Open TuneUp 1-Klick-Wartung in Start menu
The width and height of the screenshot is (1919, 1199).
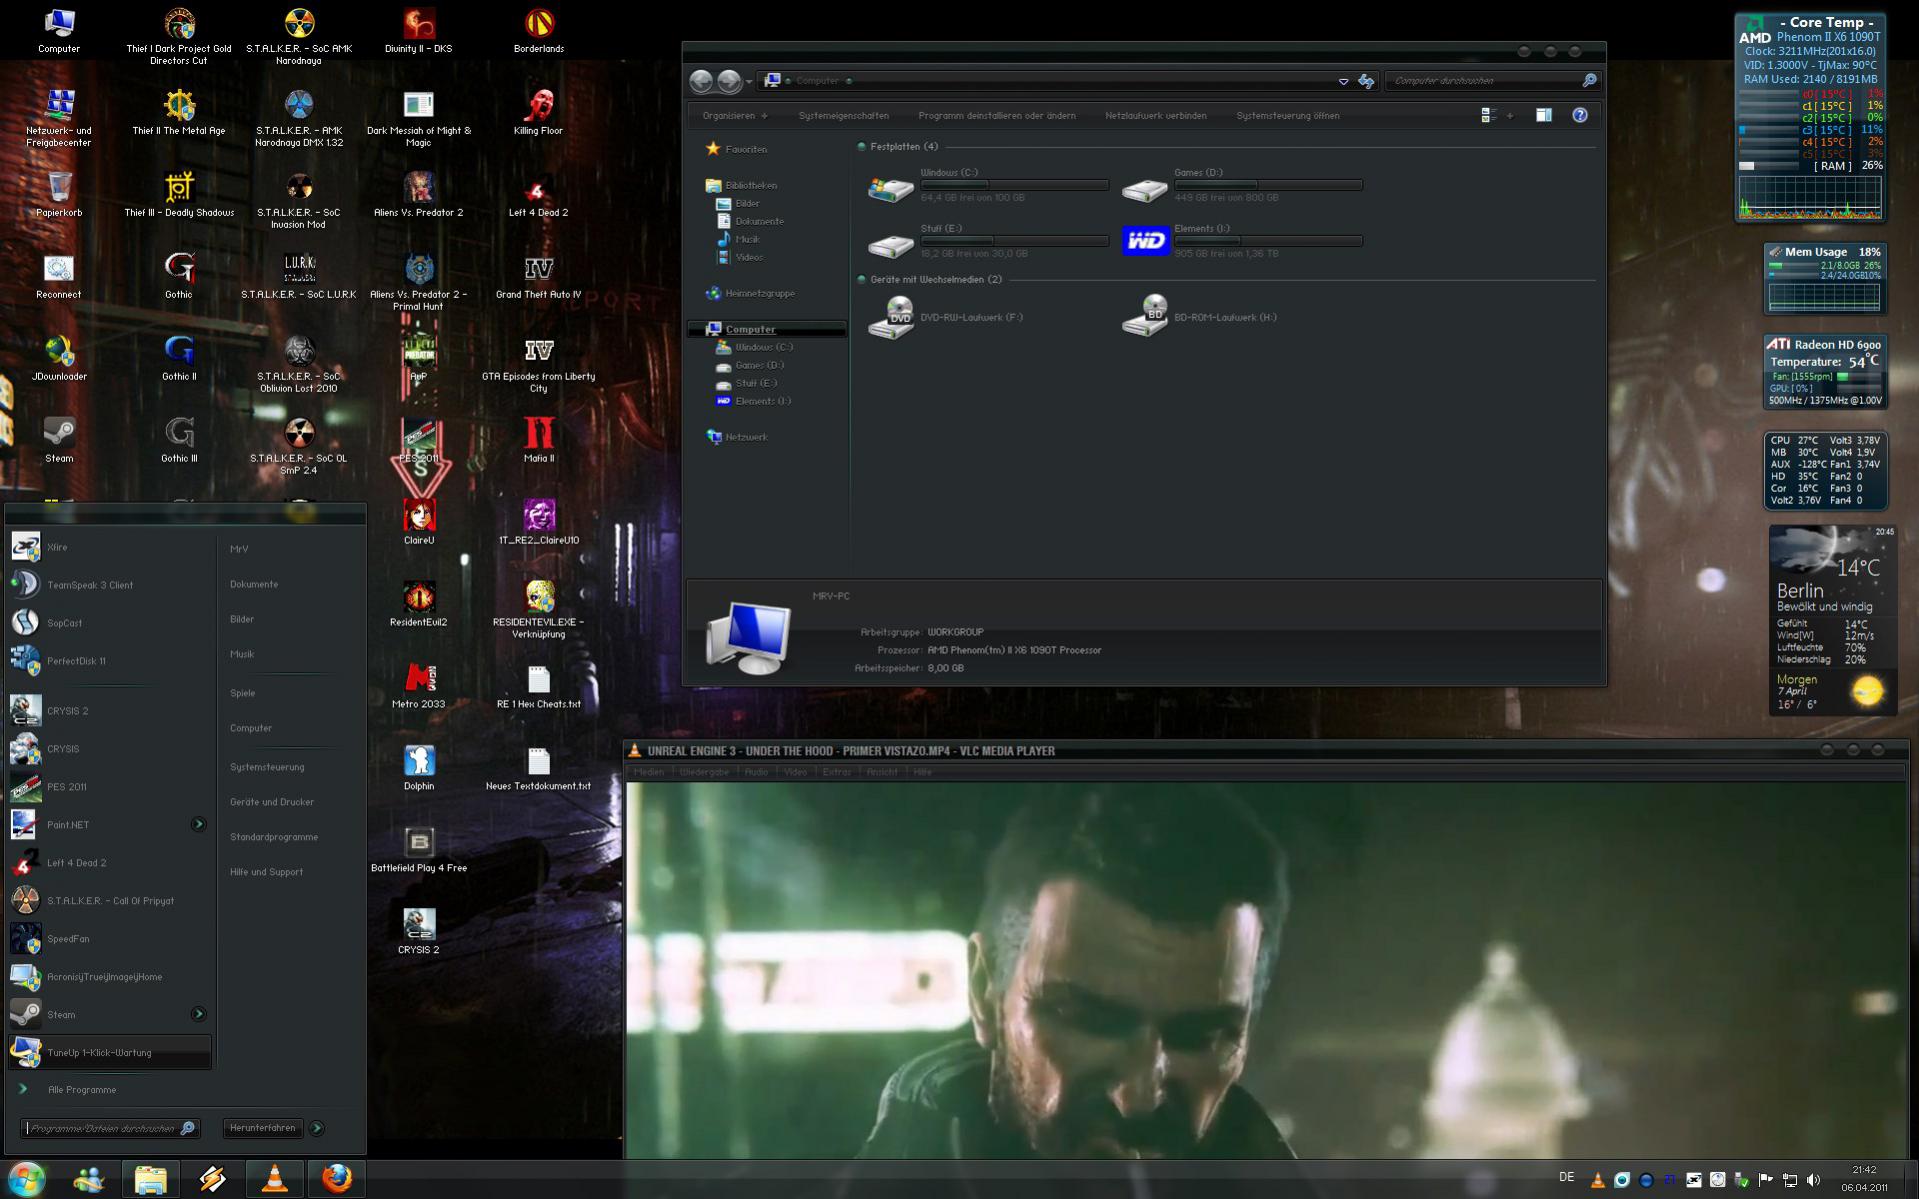[110, 1052]
